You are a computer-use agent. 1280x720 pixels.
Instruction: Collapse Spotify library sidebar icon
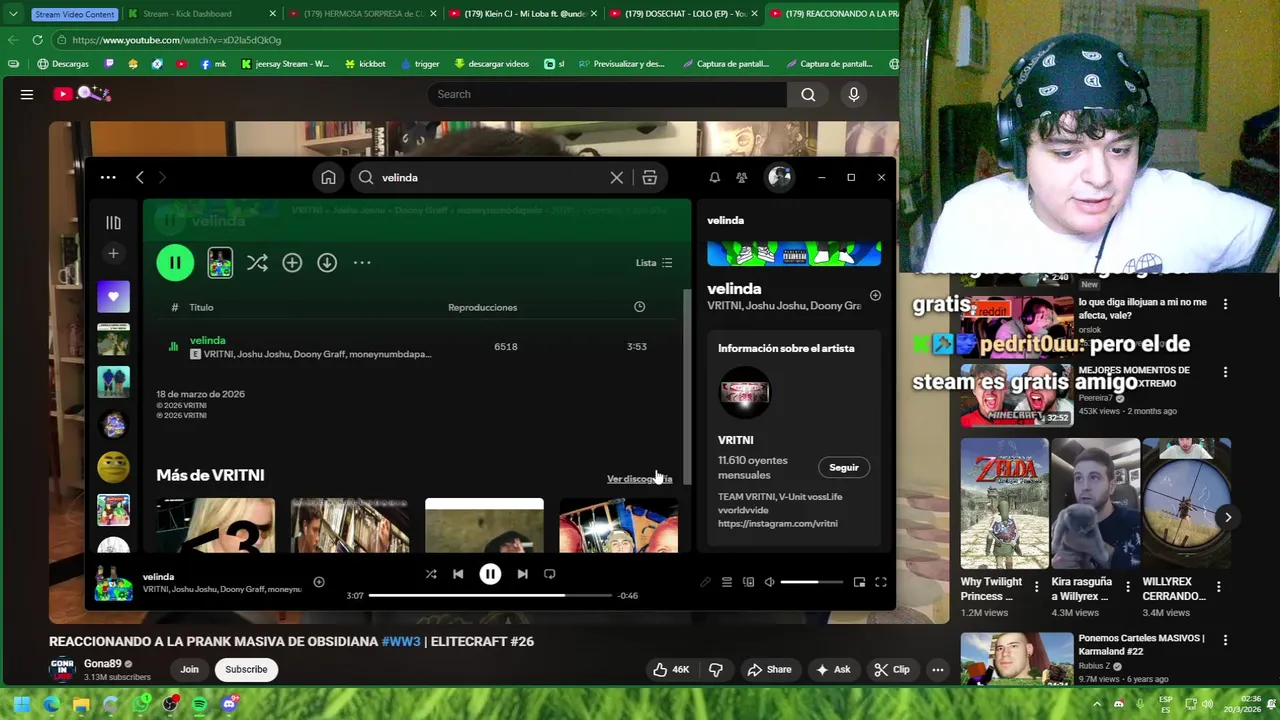pyautogui.click(x=113, y=223)
